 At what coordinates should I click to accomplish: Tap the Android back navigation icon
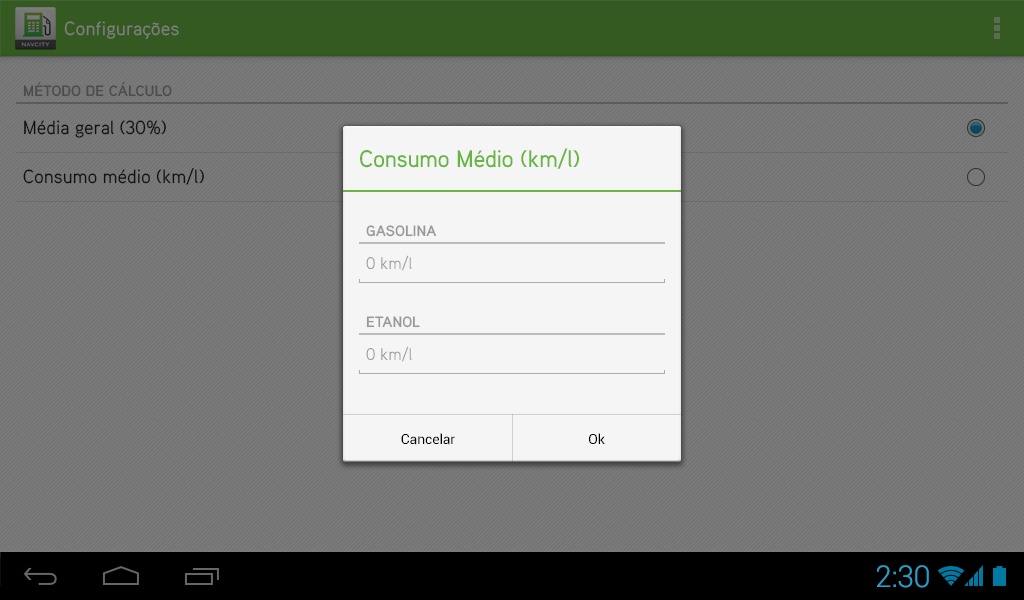tap(40, 576)
